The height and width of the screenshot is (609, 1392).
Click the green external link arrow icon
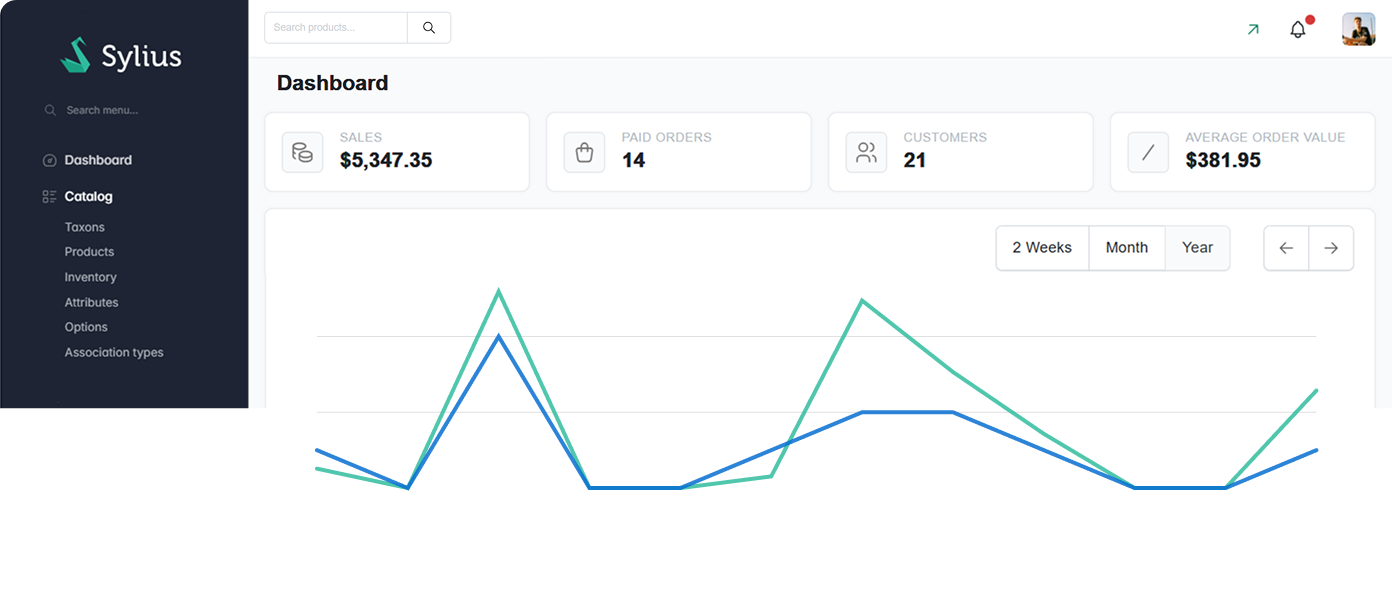[1253, 30]
